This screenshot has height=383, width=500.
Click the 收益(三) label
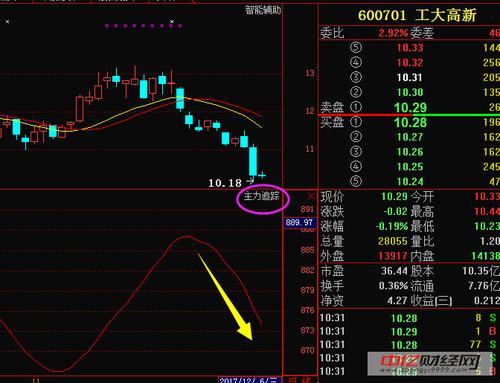(431, 301)
